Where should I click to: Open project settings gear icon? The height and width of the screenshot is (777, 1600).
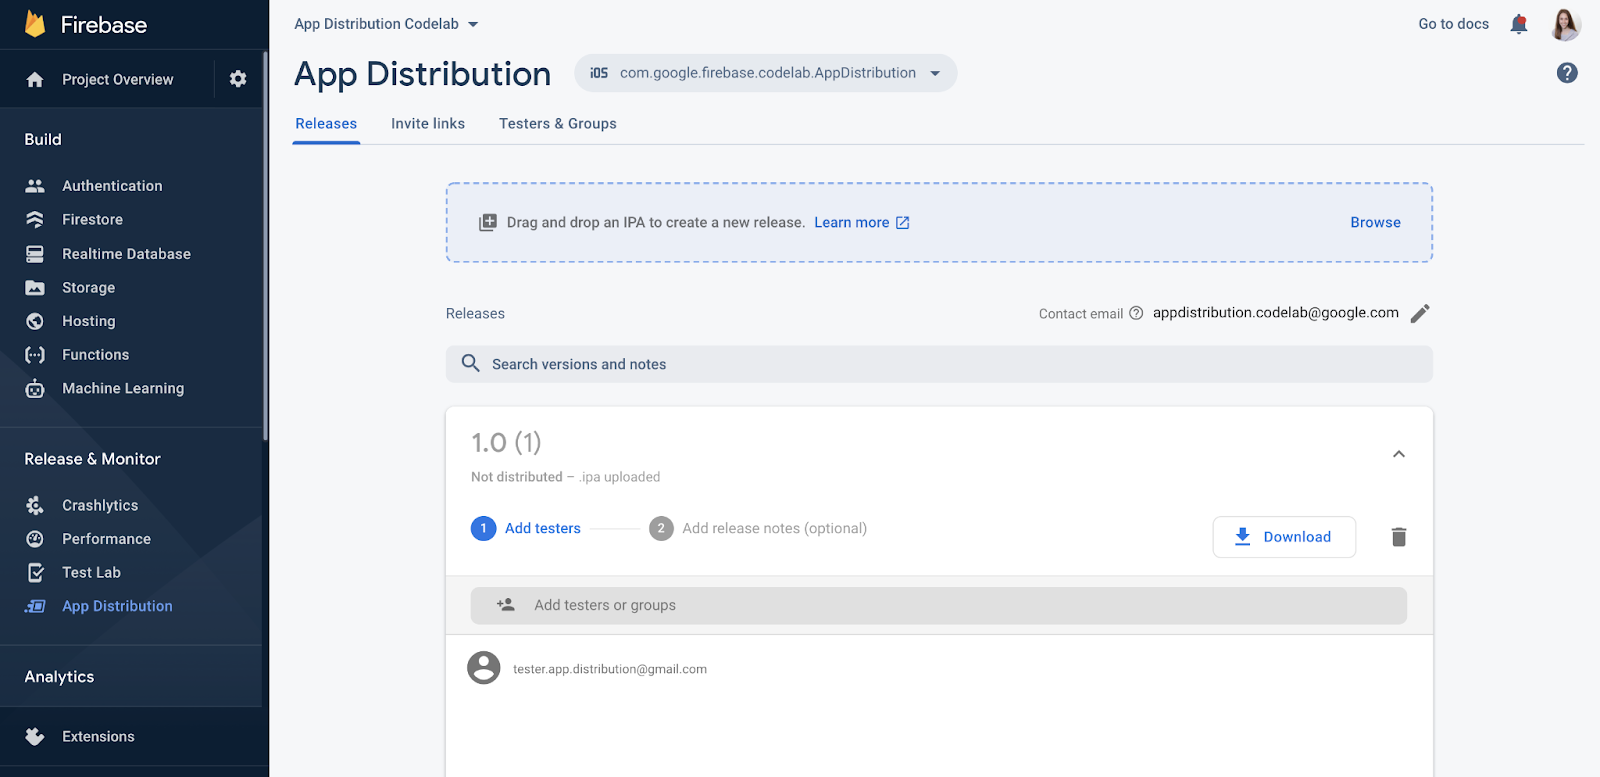[x=238, y=79]
